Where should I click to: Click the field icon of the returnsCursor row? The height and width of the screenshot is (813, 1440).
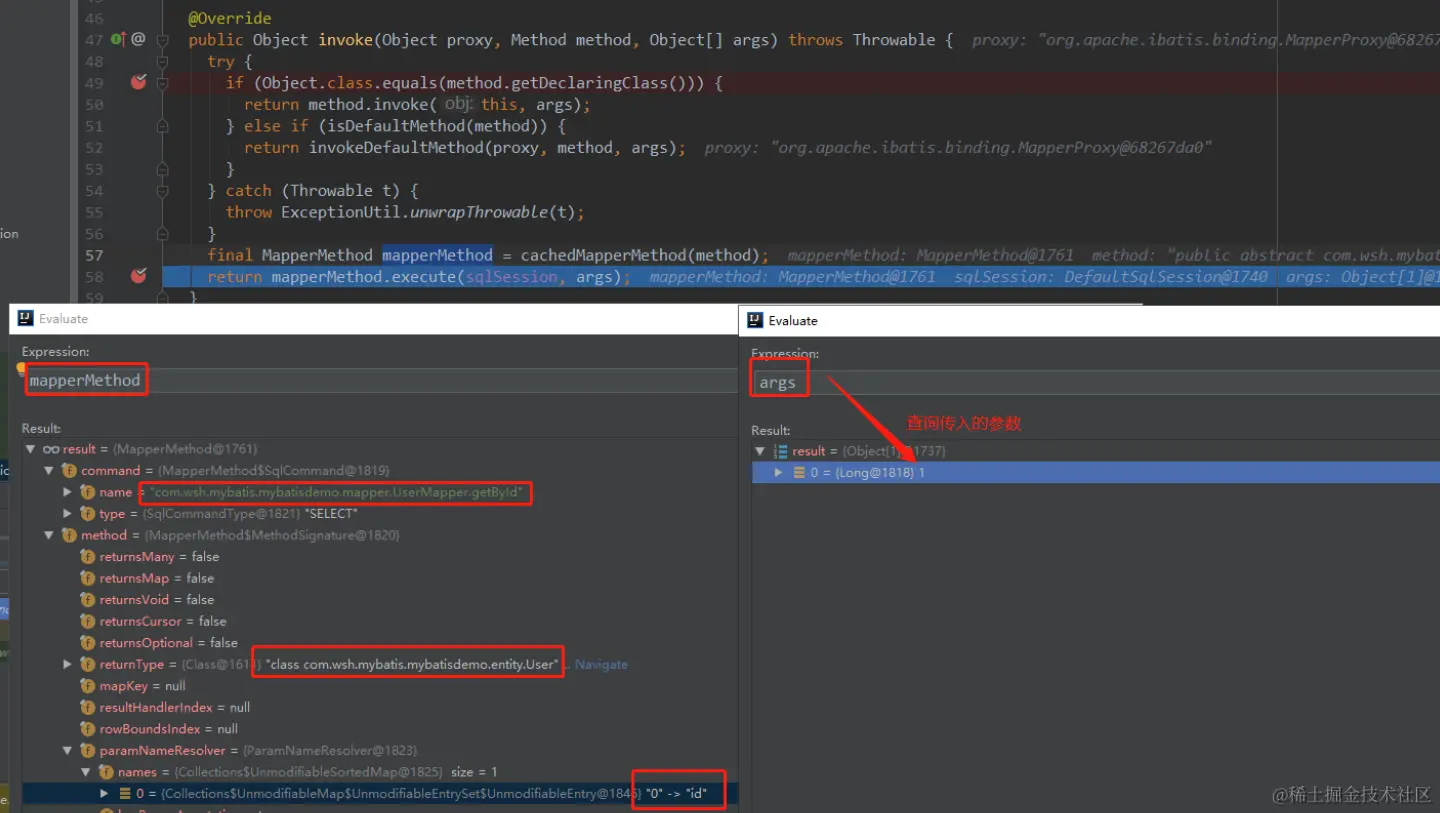(x=87, y=621)
